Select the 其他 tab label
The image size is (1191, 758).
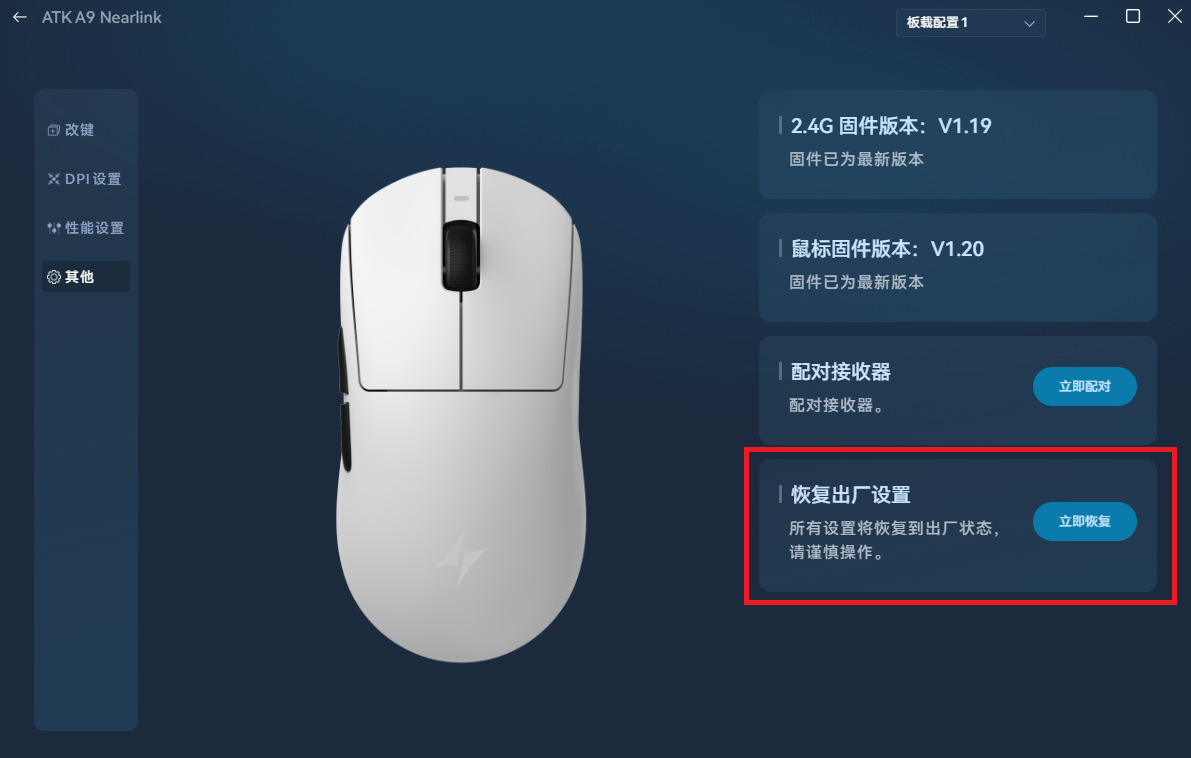point(79,277)
